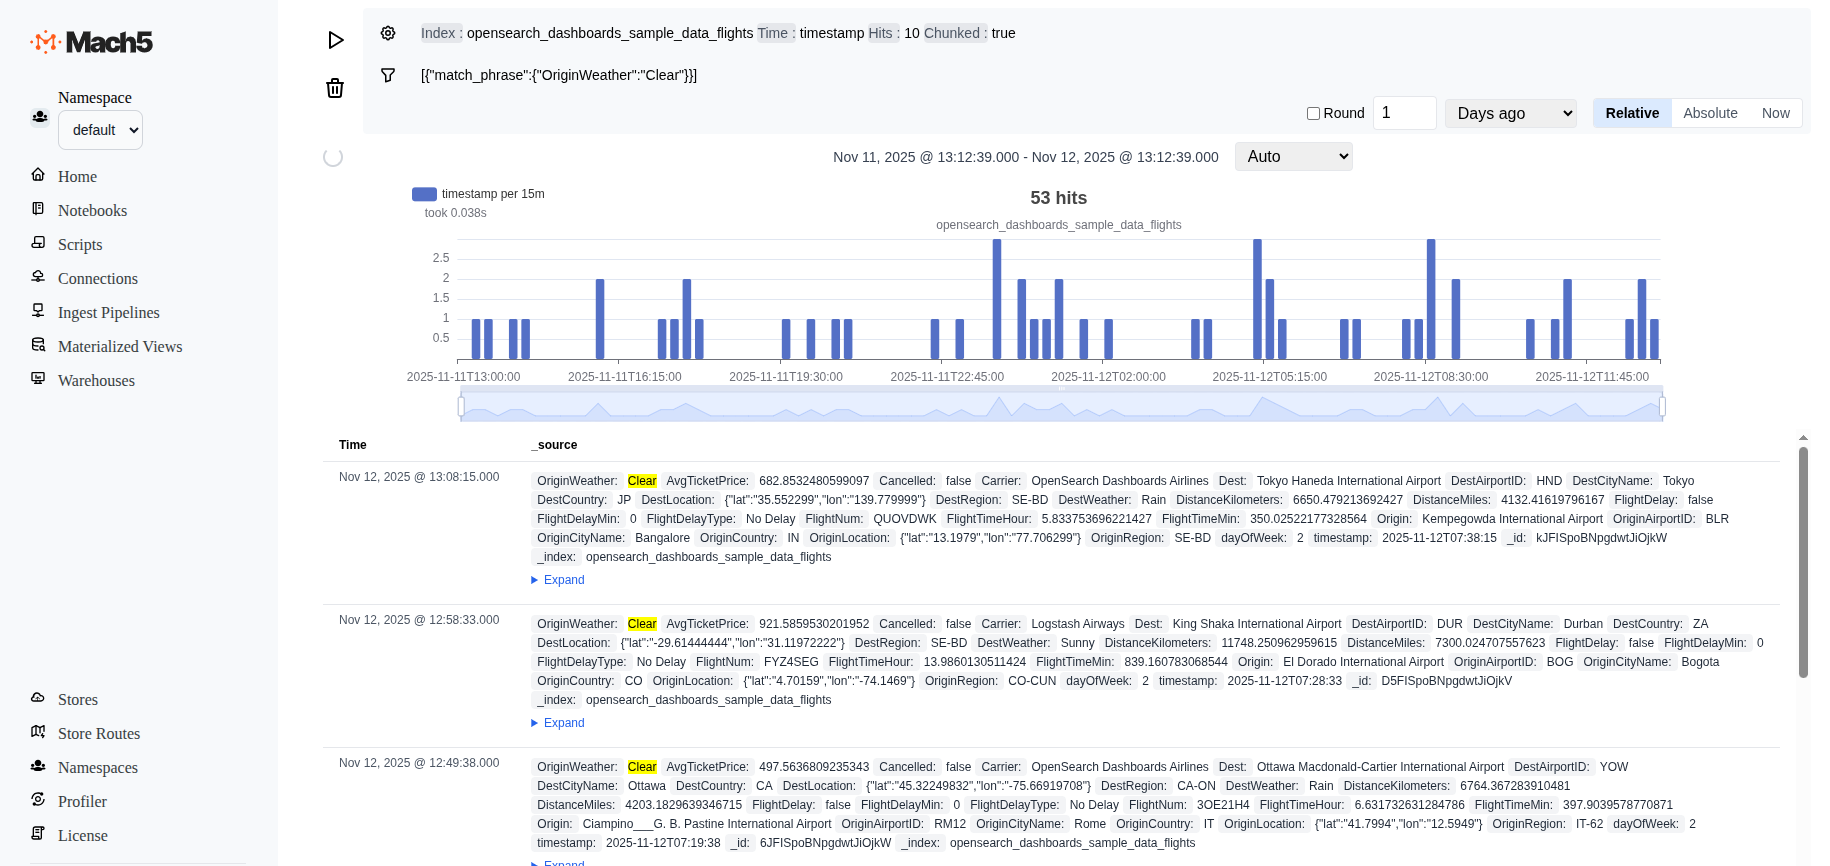The height and width of the screenshot is (866, 1830).
Task: Open the Materialized Views page
Action: pos(120,347)
